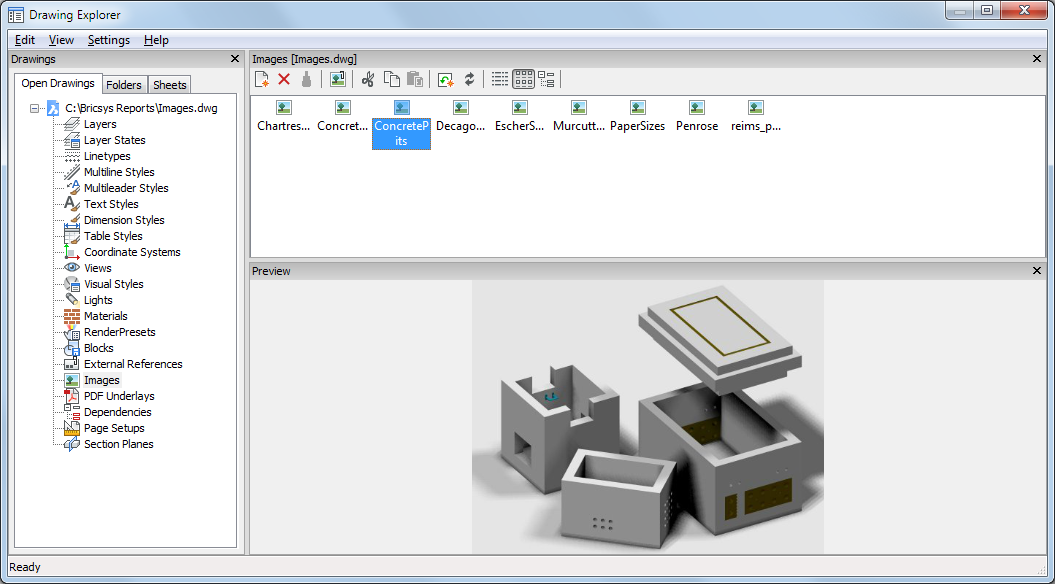Image resolution: width=1055 pixels, height=584 pixels.
Task: Select Lights in the drawing tree
Action: click(98, 300)
